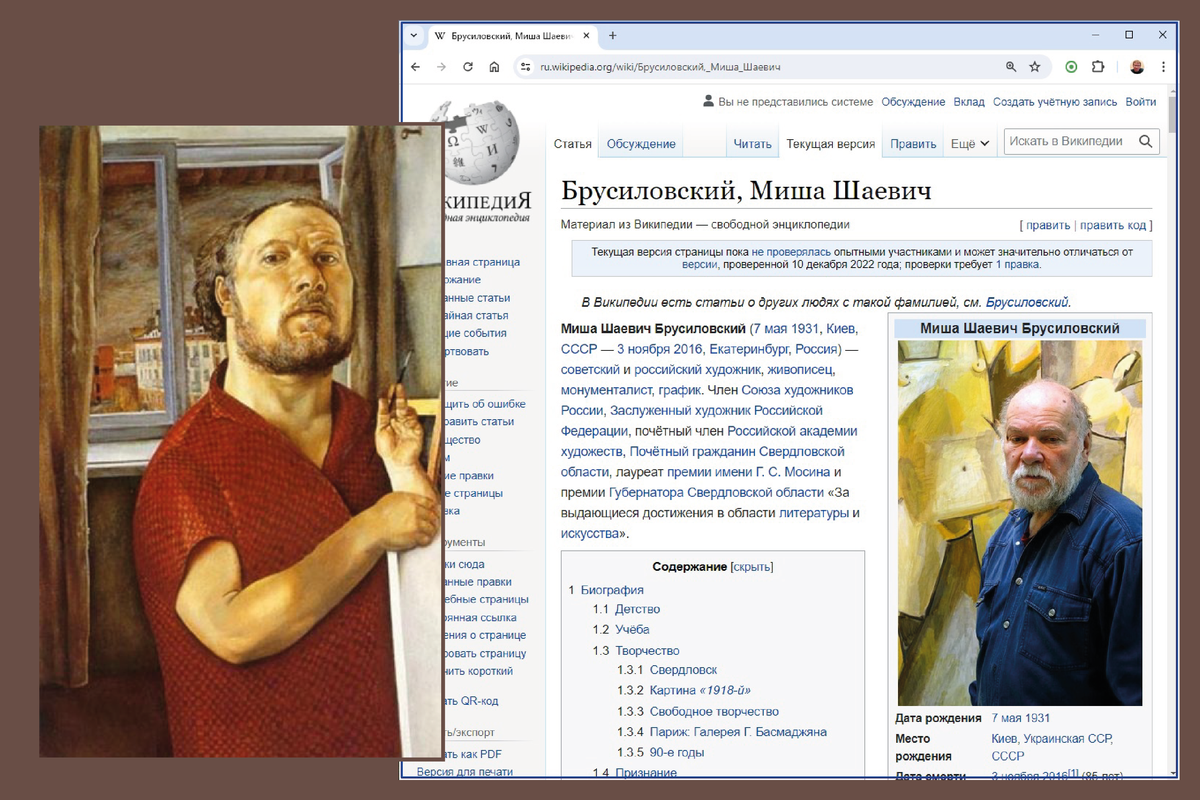
Task: Open the Chrome profile avatar
Action: (1137, 67)
